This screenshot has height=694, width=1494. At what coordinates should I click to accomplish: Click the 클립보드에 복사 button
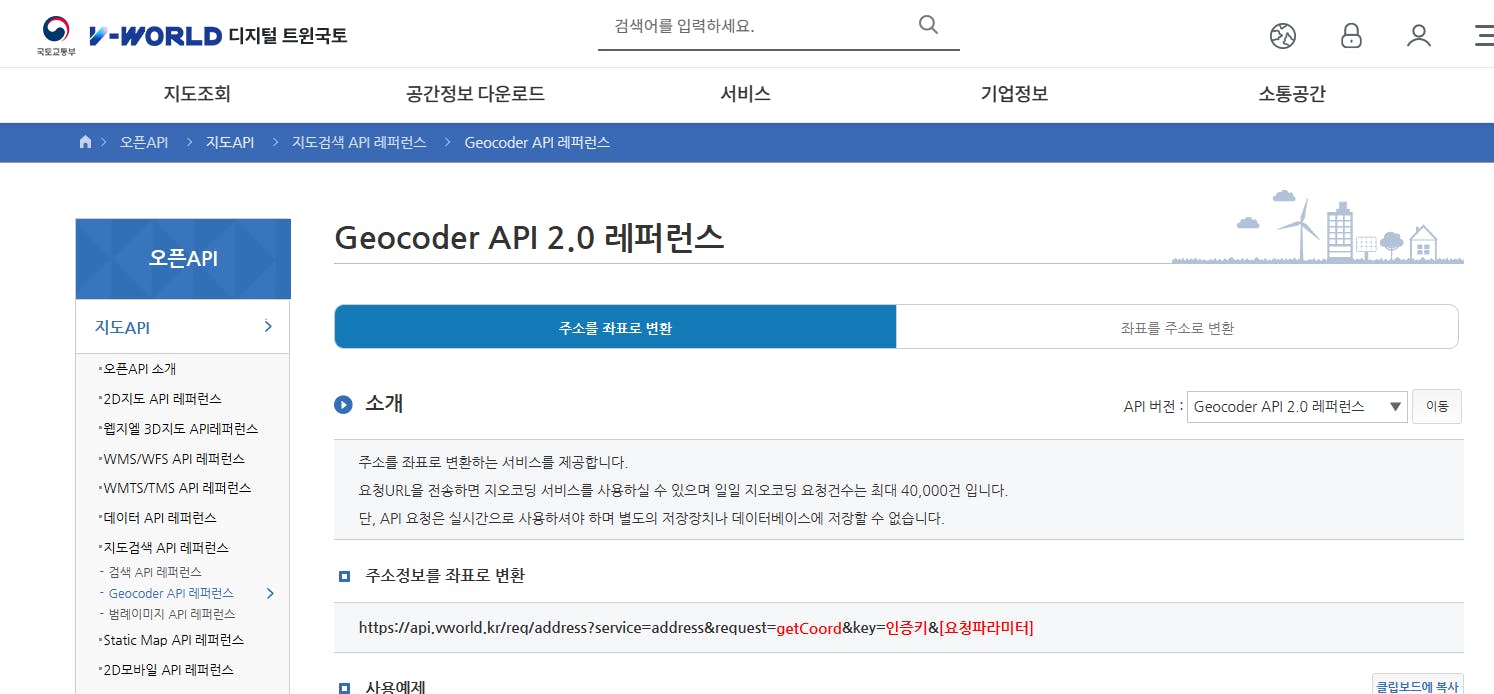tap(1417, 686)
